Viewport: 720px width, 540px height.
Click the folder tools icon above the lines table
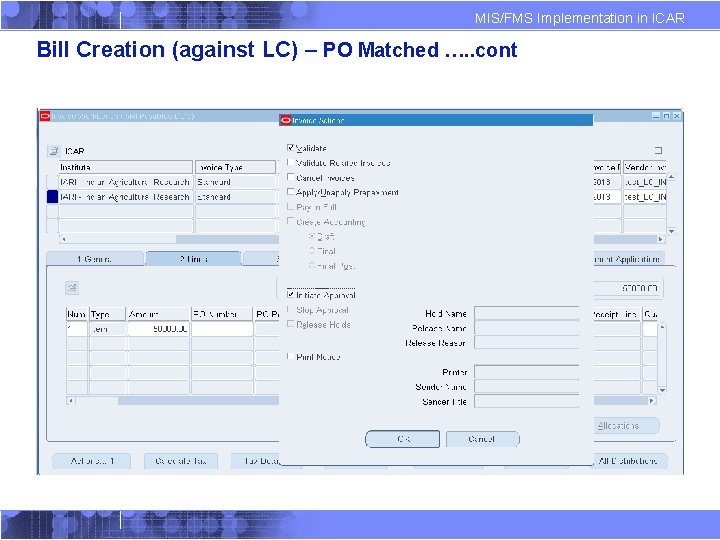pyautogui.click(x=72, y=288)
